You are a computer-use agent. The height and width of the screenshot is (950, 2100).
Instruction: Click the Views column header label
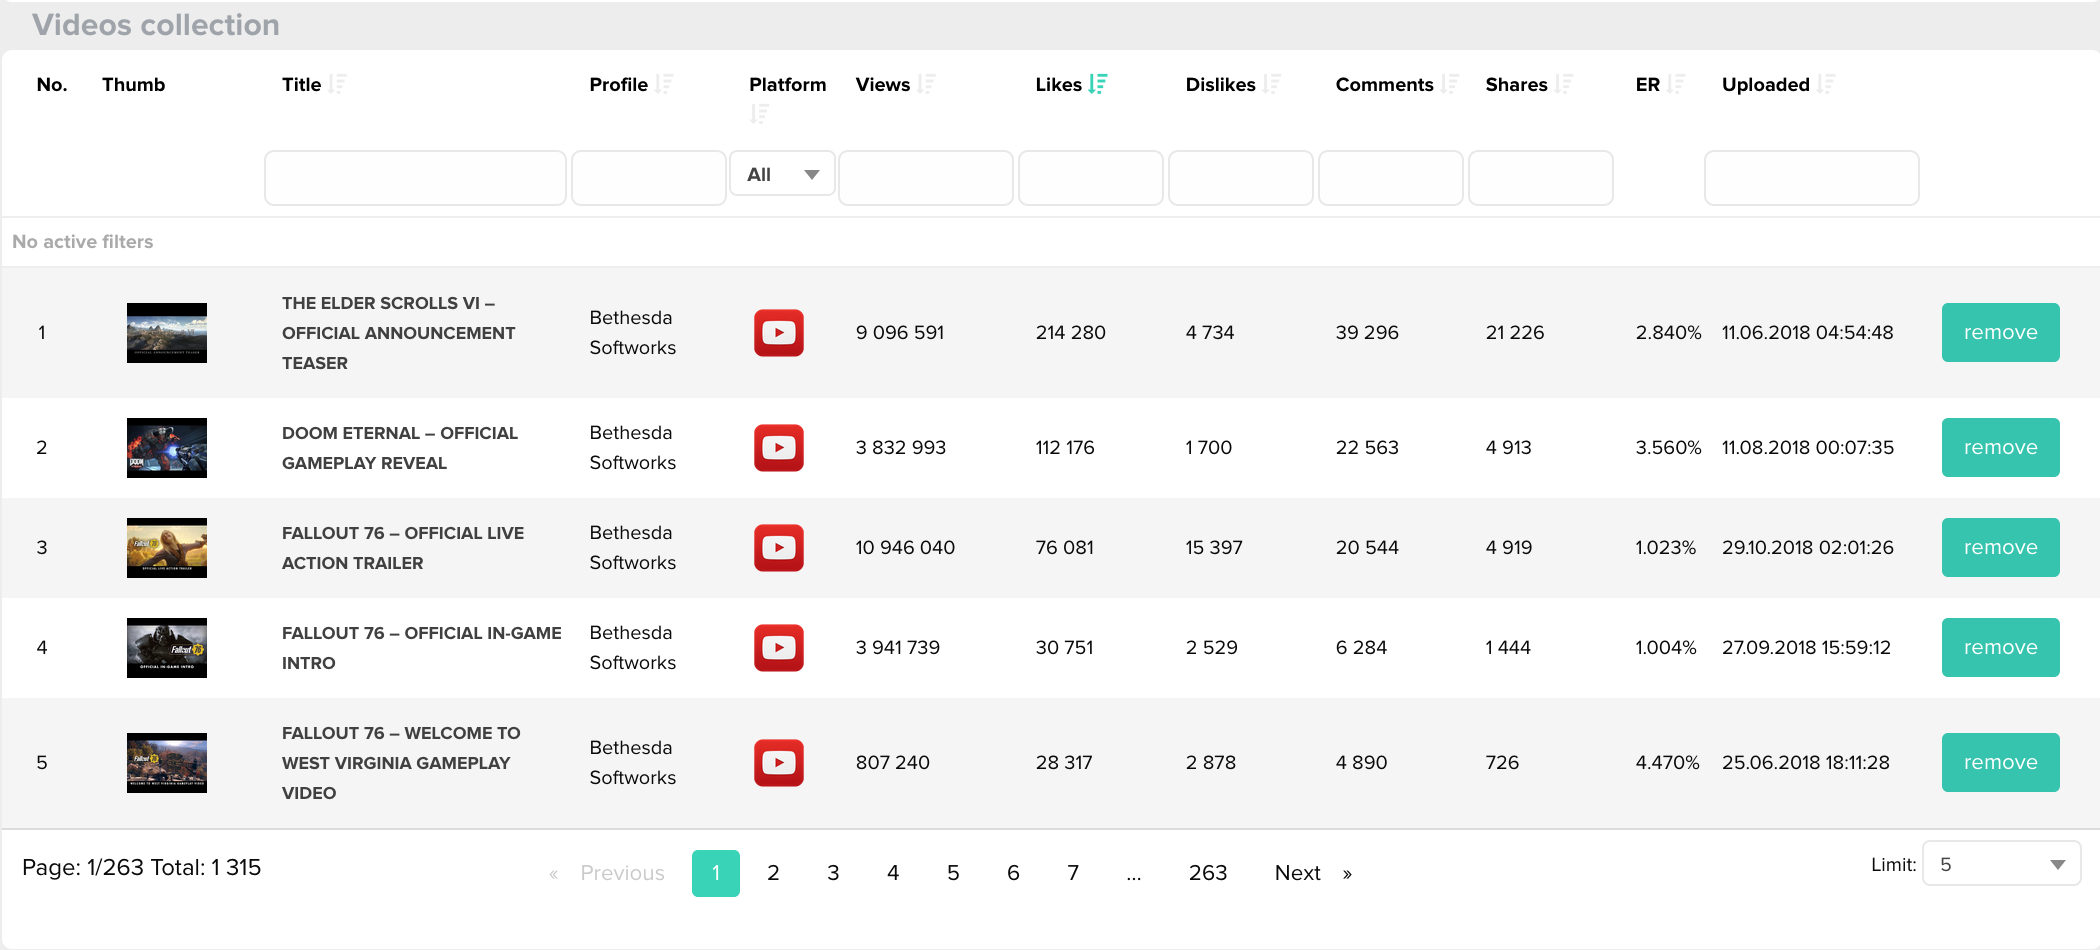[x=883, y=84]
